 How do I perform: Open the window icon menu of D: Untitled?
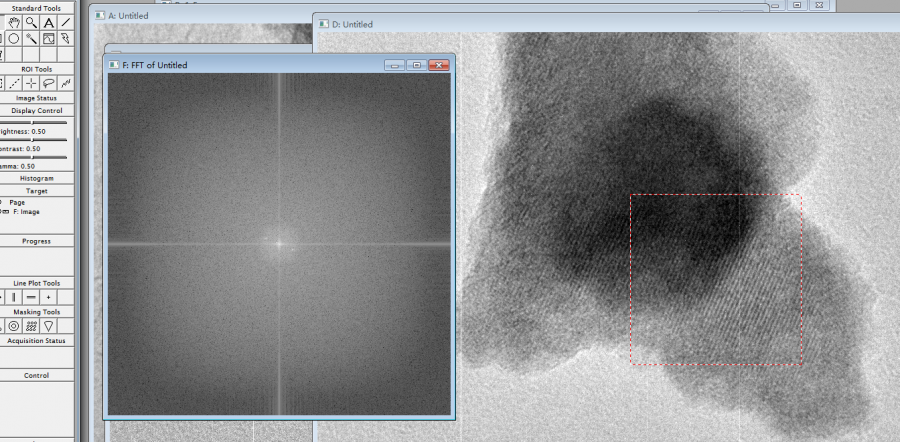[324, 24]
